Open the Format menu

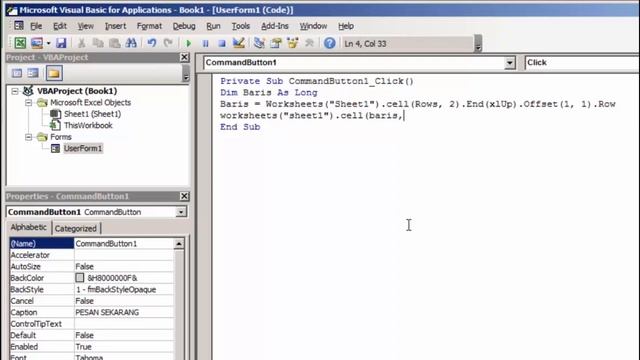pos(149,26)
